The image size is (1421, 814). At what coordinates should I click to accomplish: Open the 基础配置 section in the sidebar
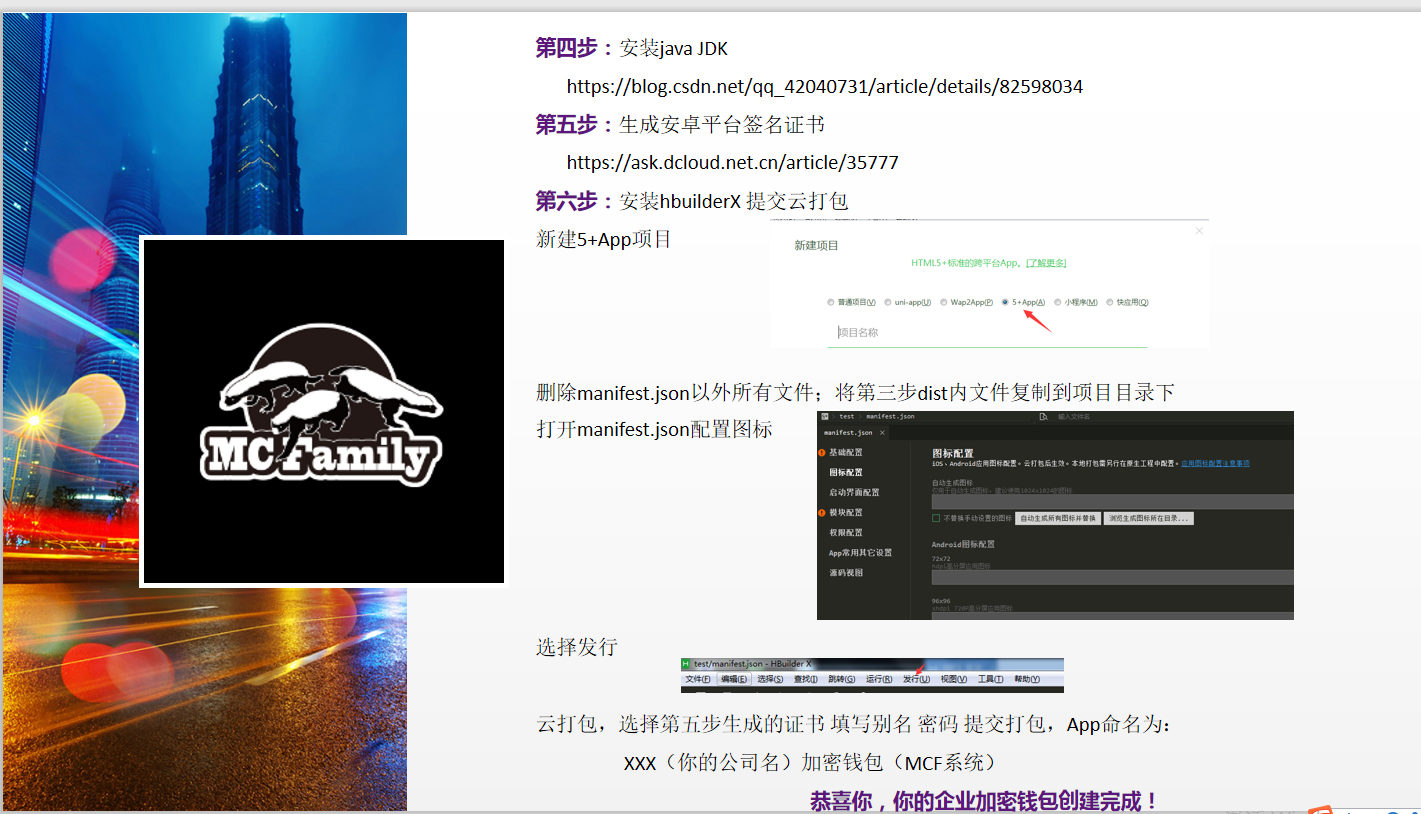pyautogui.click(x=846, y=452)
